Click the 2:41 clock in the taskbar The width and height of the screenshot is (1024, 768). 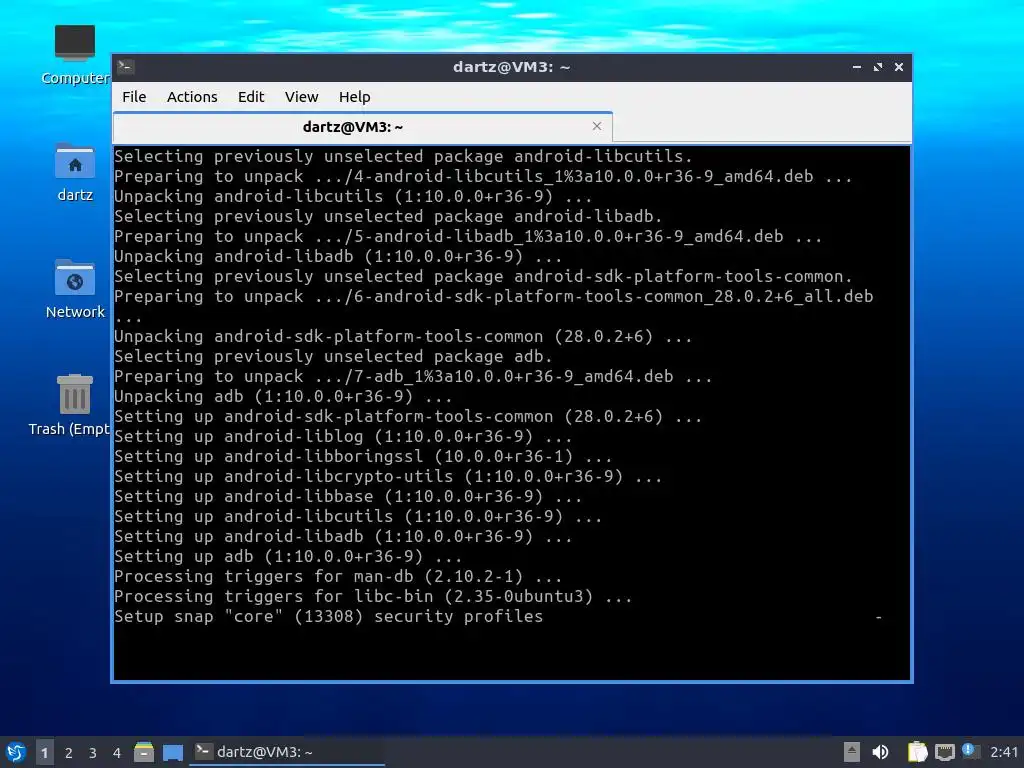coord(1004,752)
